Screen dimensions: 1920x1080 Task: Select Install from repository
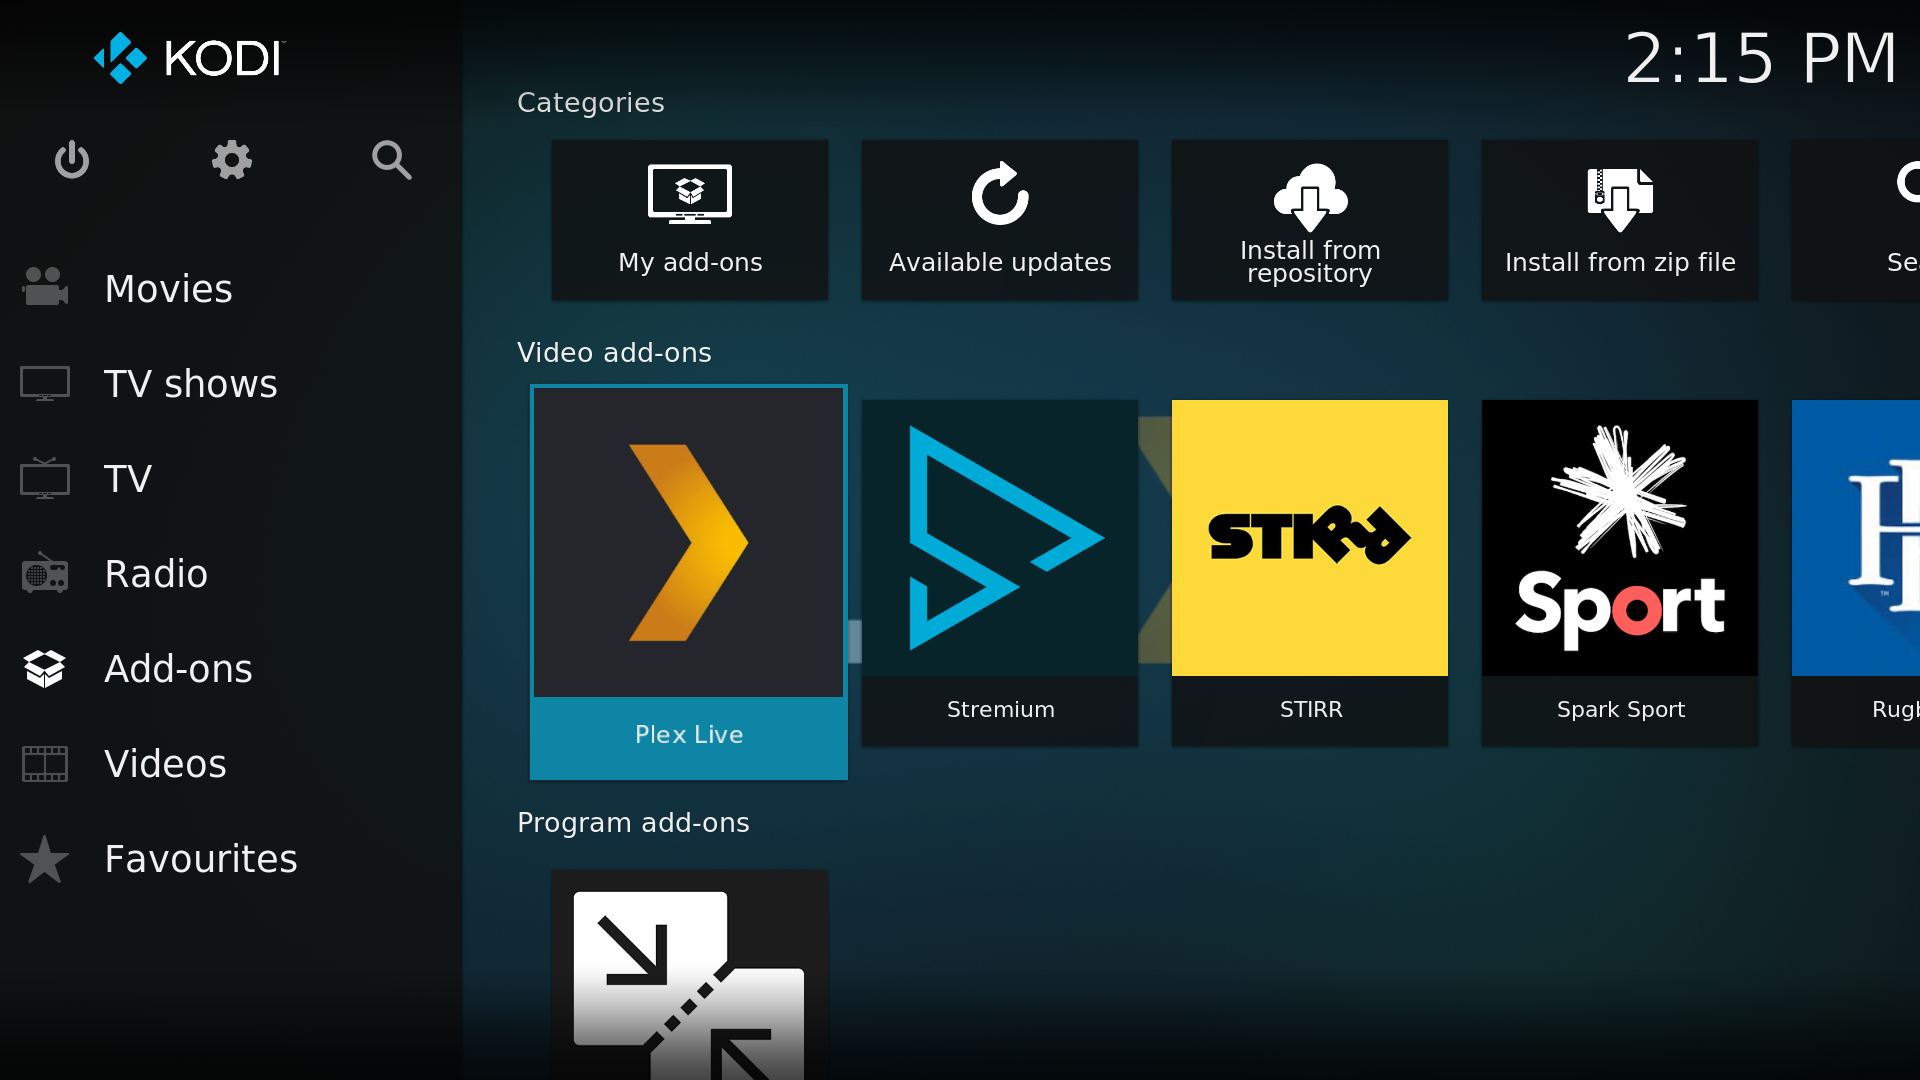click(1309, 220)
